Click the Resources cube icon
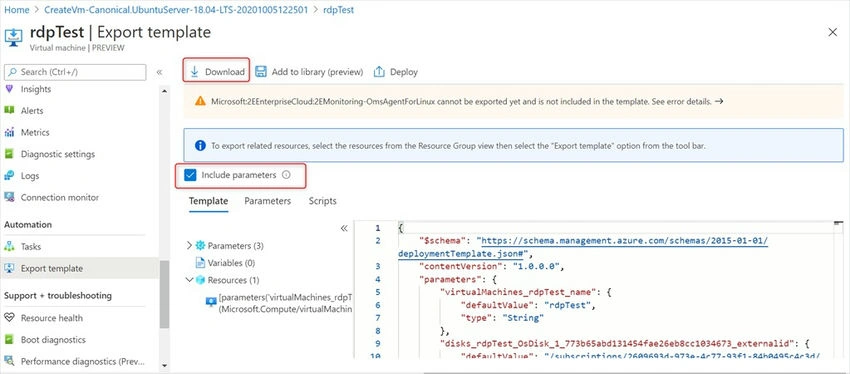 click(x=201, y=280)
